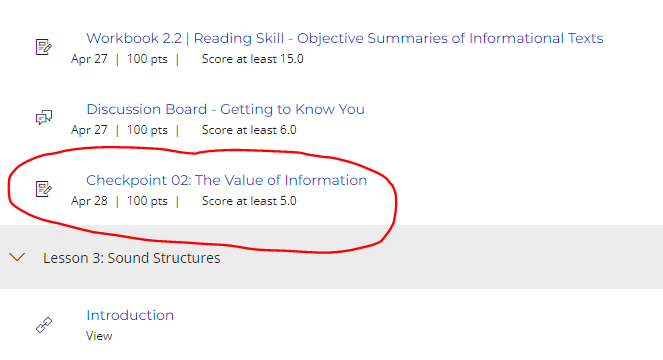Open Workbook 2.2 Reading Skill link
The height and width of the screenshot is (360, 663).
[345, 38]
